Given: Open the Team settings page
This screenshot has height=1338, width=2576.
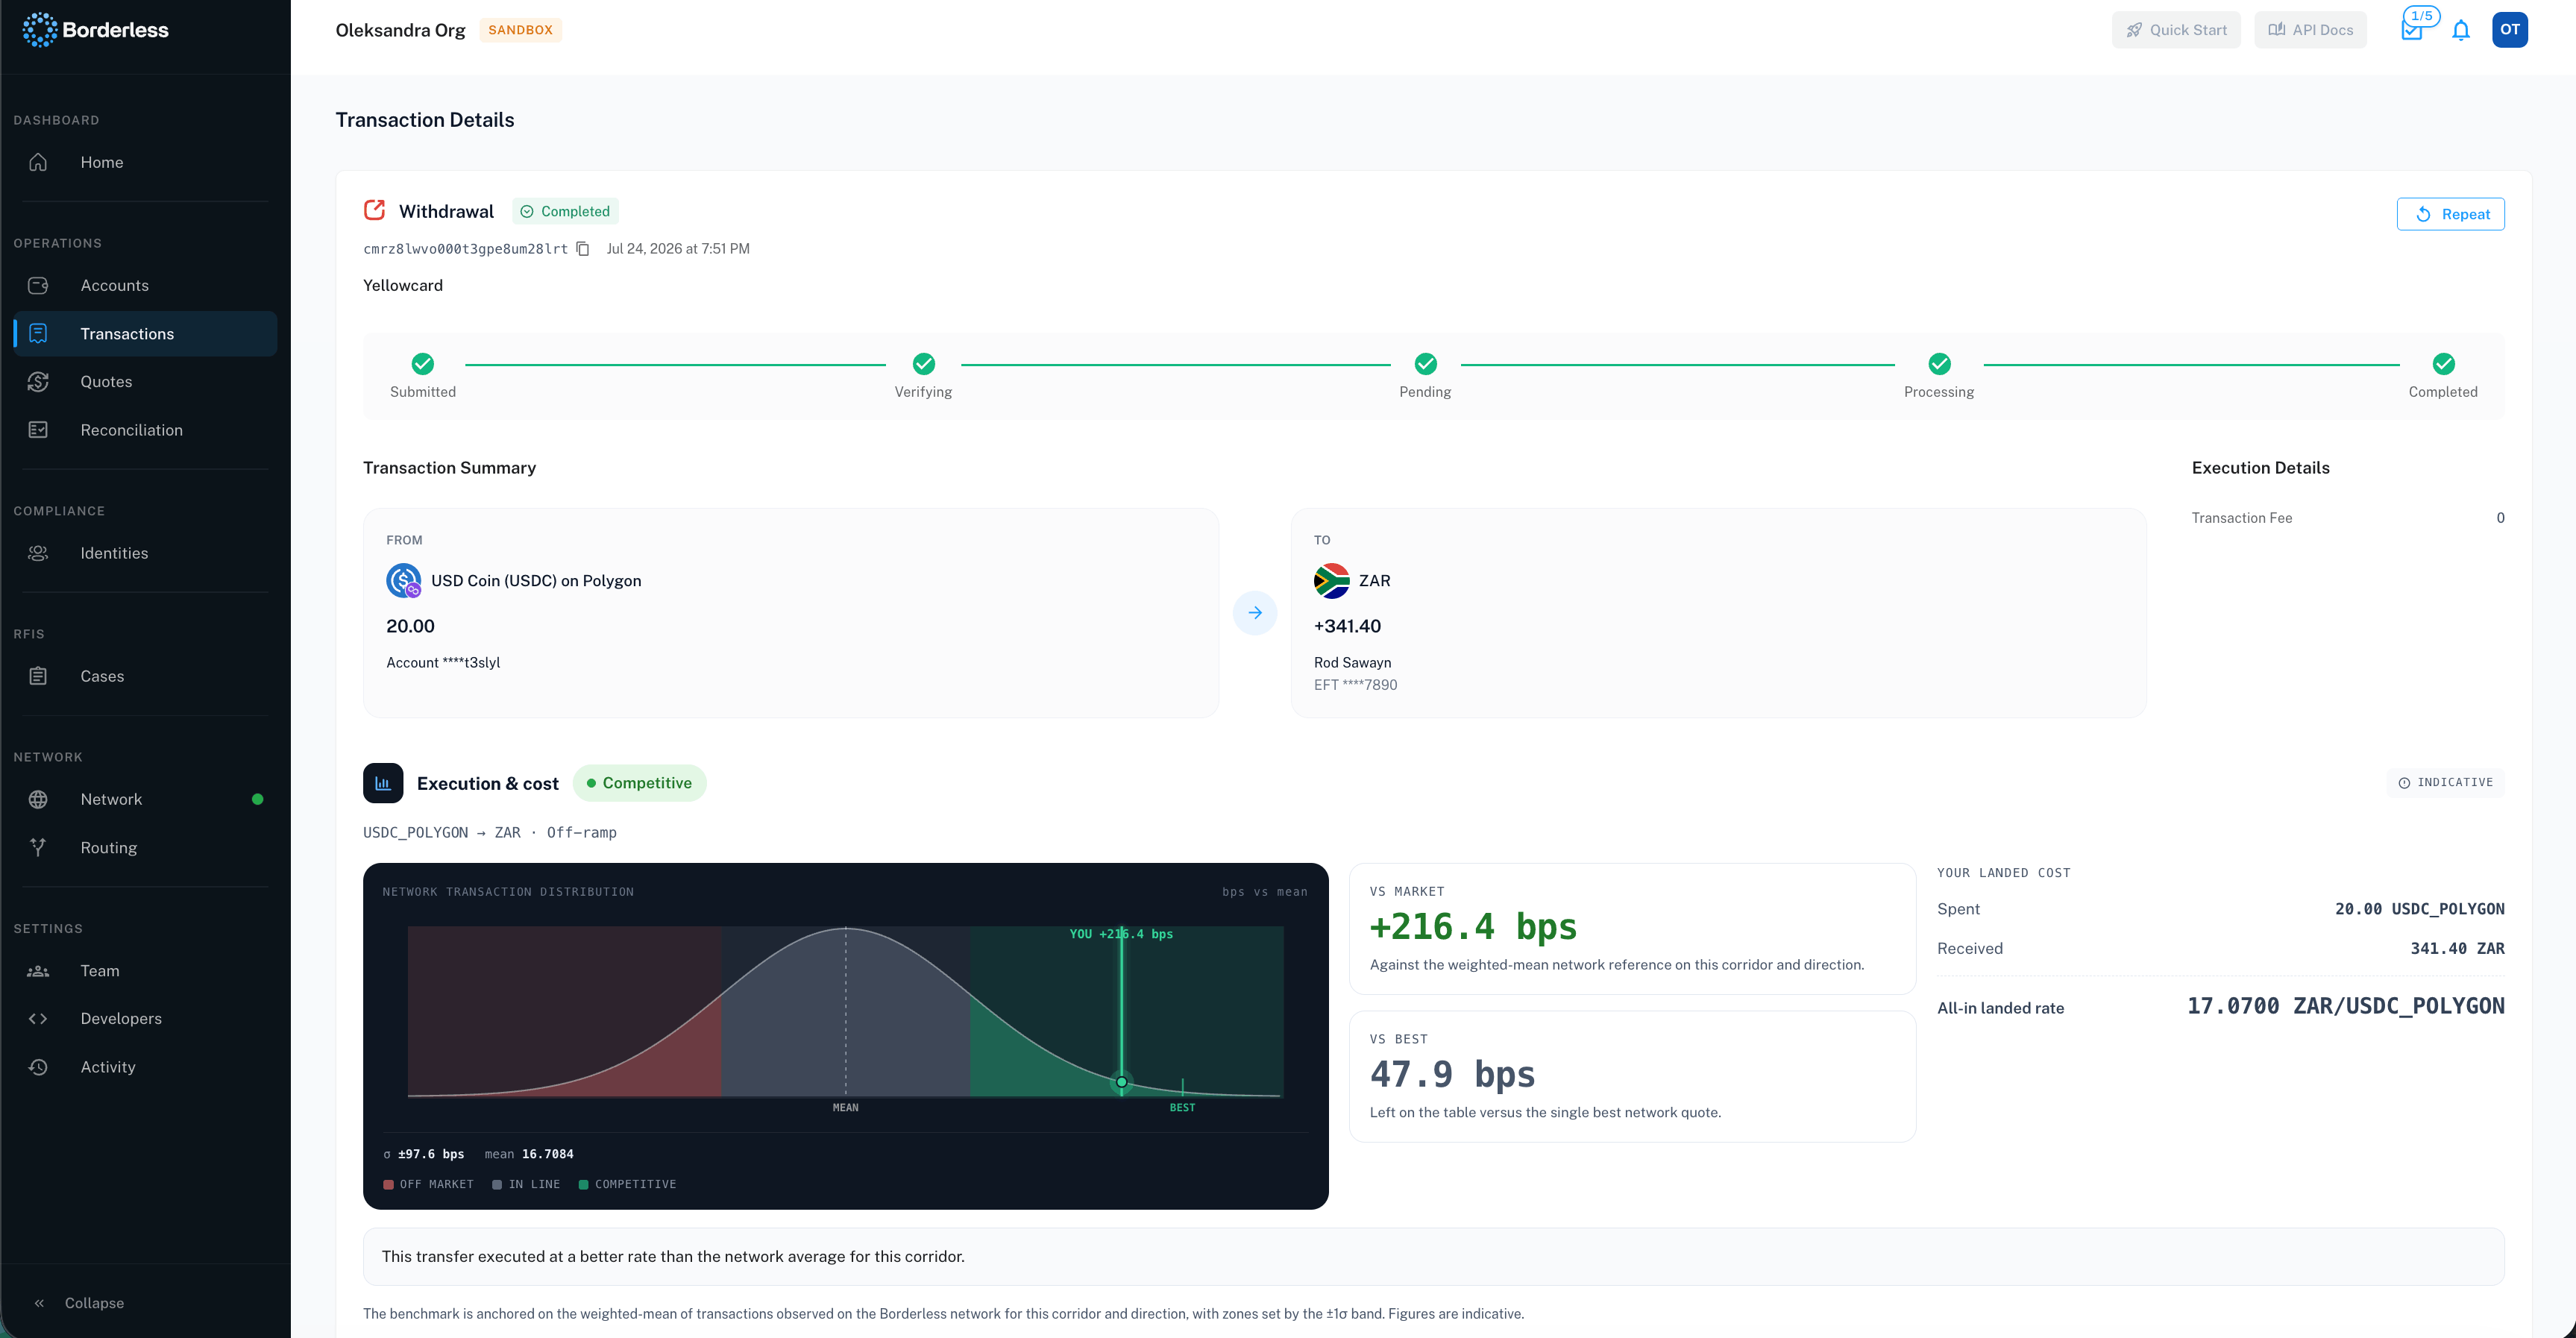Looking at the screenshot, I should tap(145, 971).
